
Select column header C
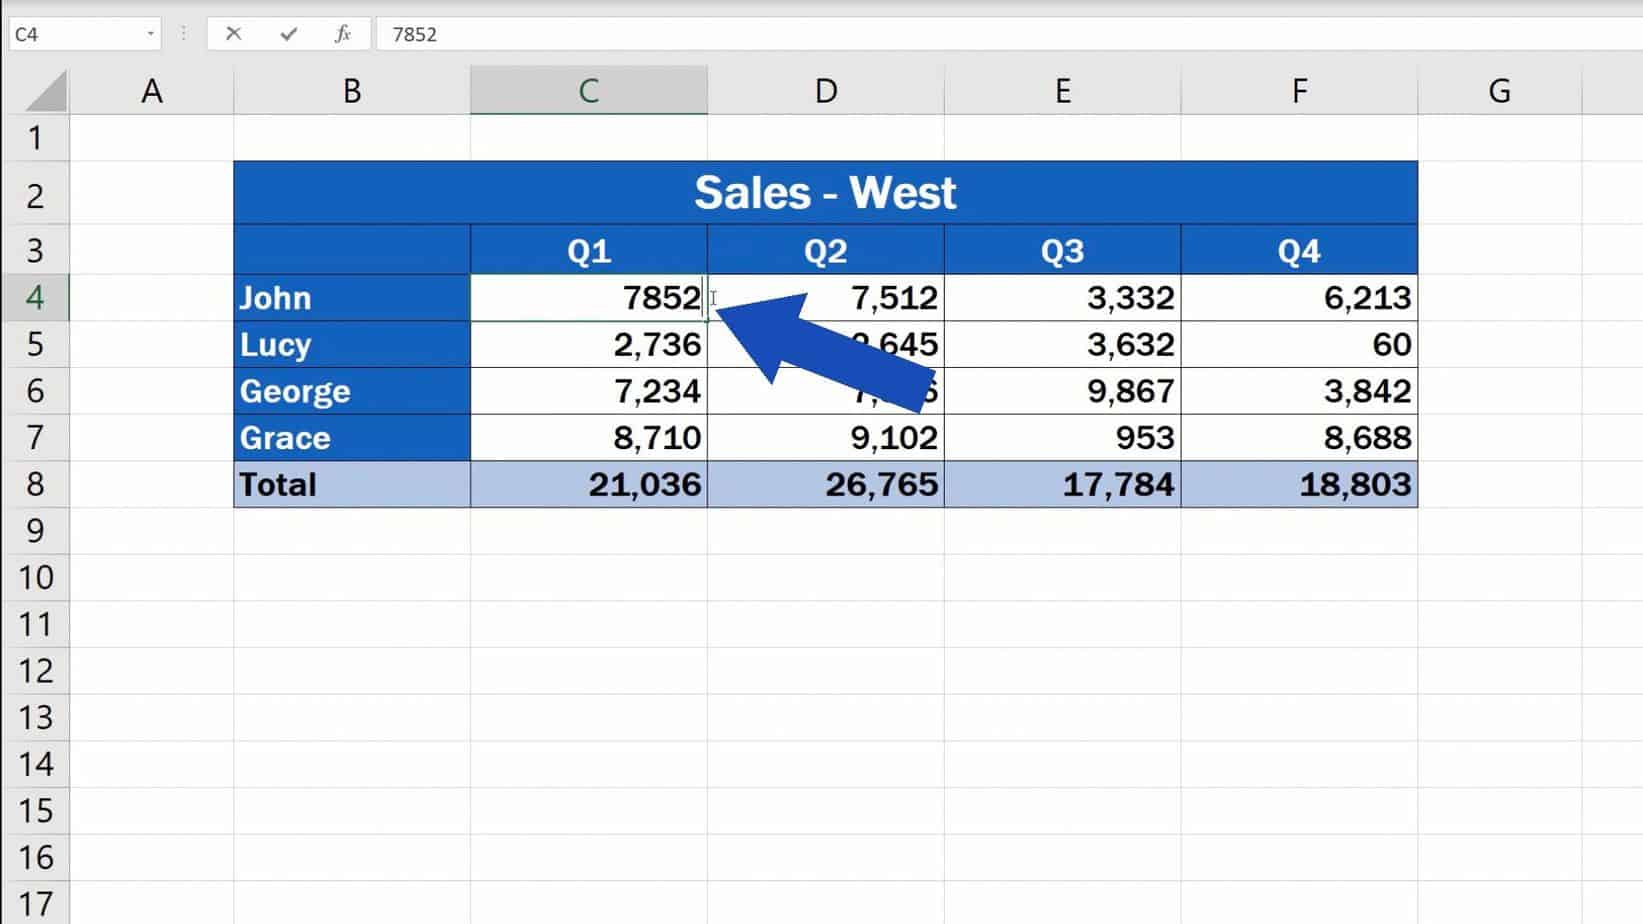coord(588,90)
